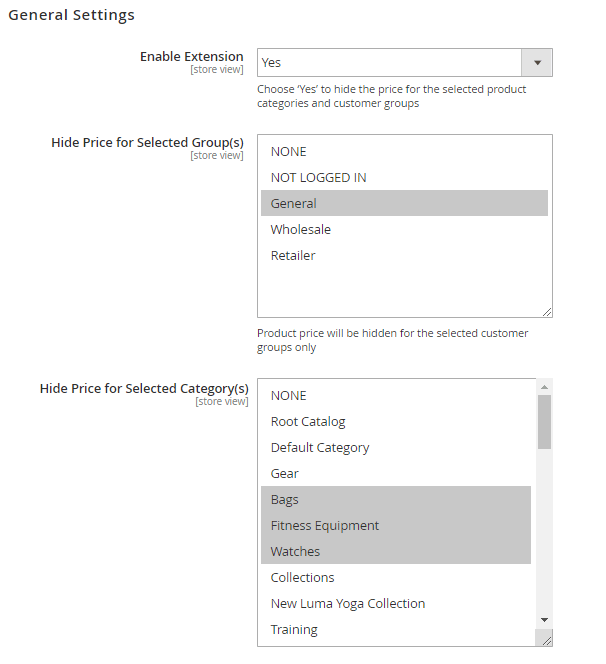Click the Enable Extension dropdown arrow

click(537, 62)
